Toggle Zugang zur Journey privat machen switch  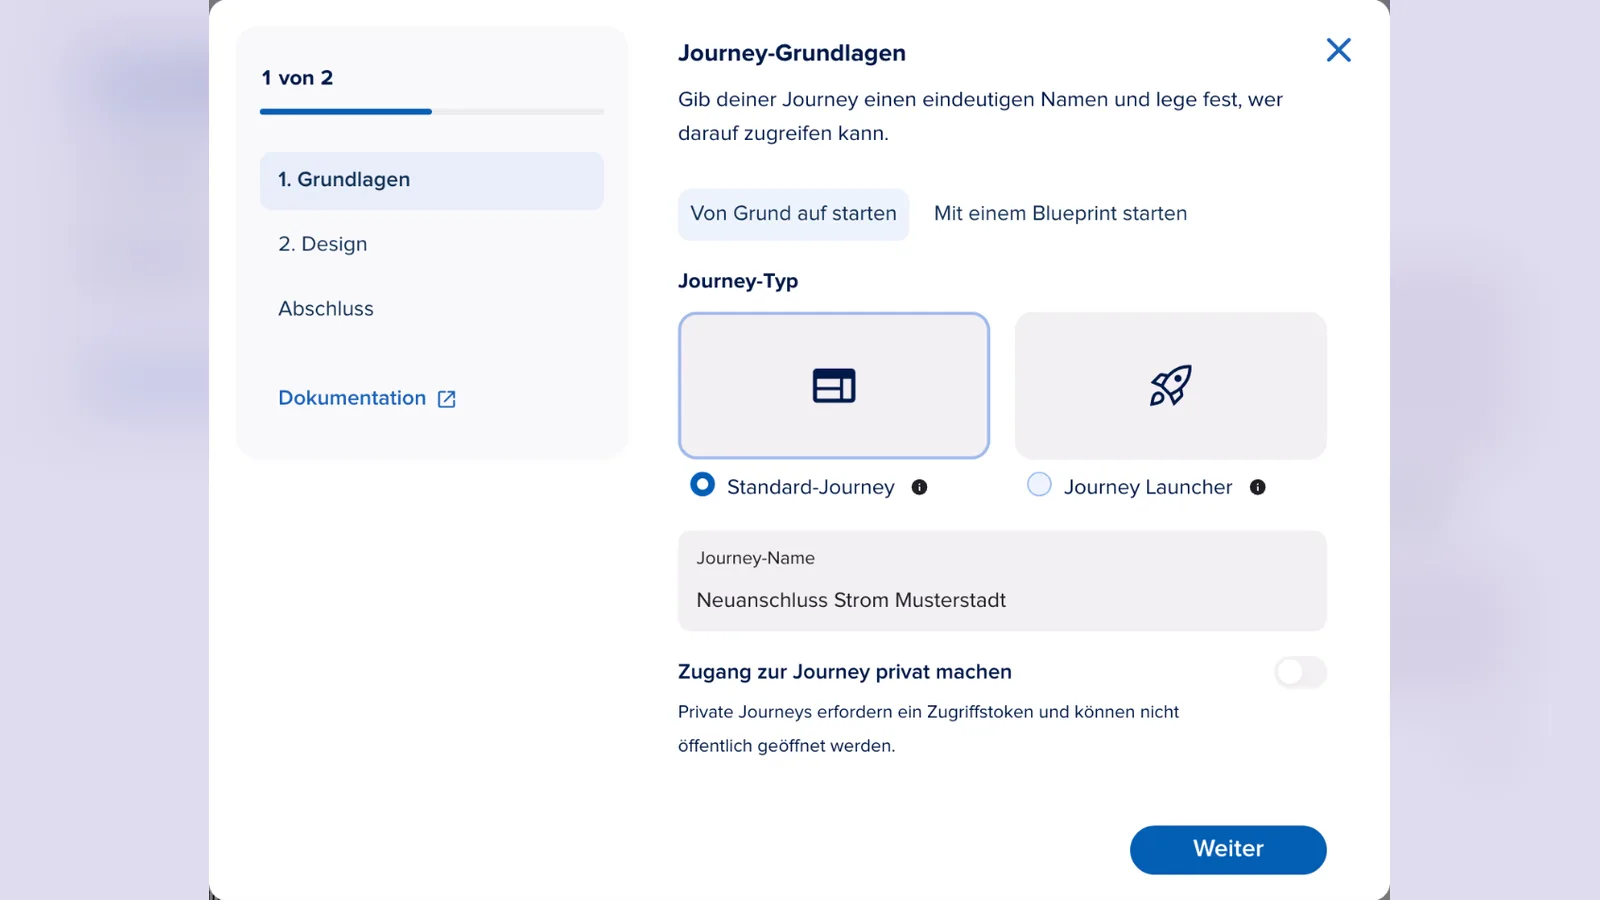(1300, 672)
